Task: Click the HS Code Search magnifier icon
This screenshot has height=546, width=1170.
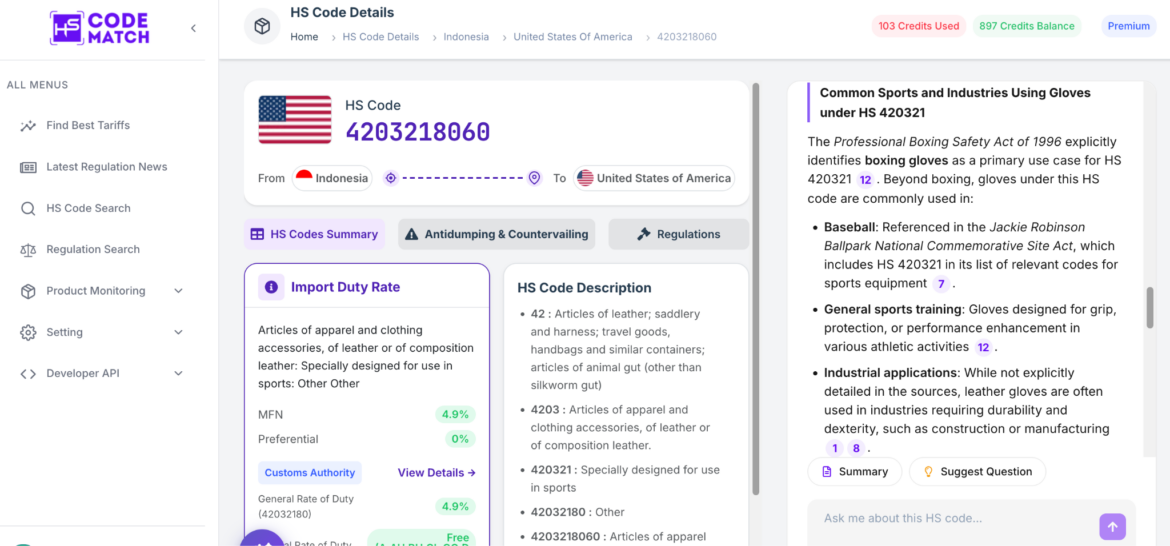Action: coord(28,208)
